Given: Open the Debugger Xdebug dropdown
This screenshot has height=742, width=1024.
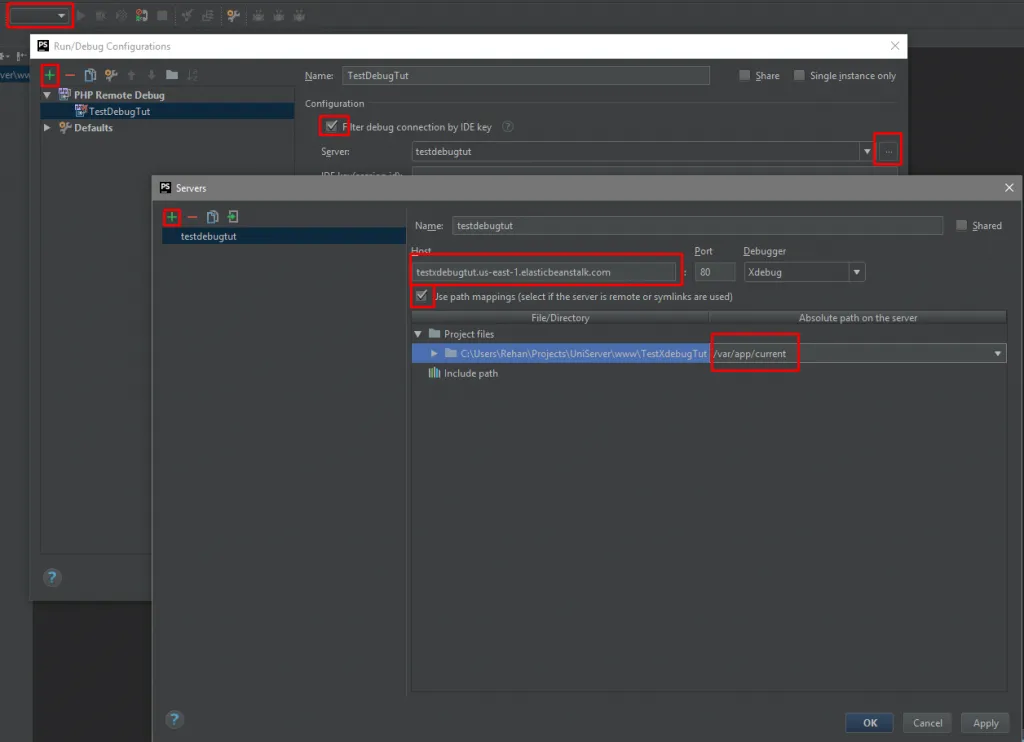Looking at the screenshot, I should click(x=856, y=272).
